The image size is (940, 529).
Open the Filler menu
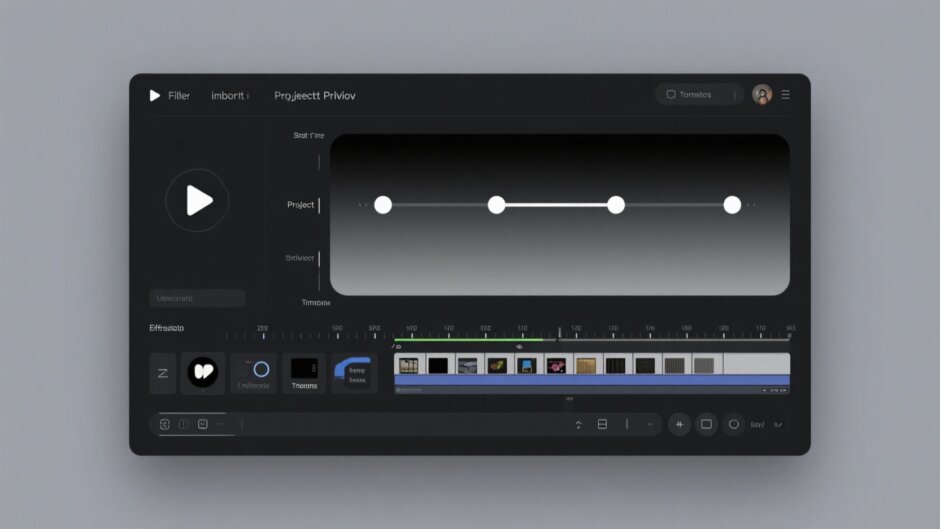click(x=179, y=95)
